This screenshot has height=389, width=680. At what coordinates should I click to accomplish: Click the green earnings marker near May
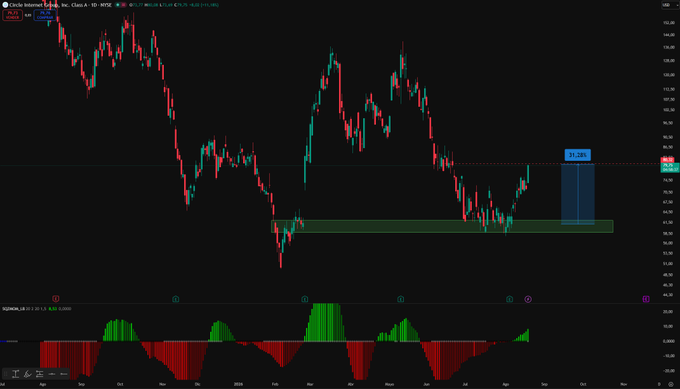pos(401,299)
